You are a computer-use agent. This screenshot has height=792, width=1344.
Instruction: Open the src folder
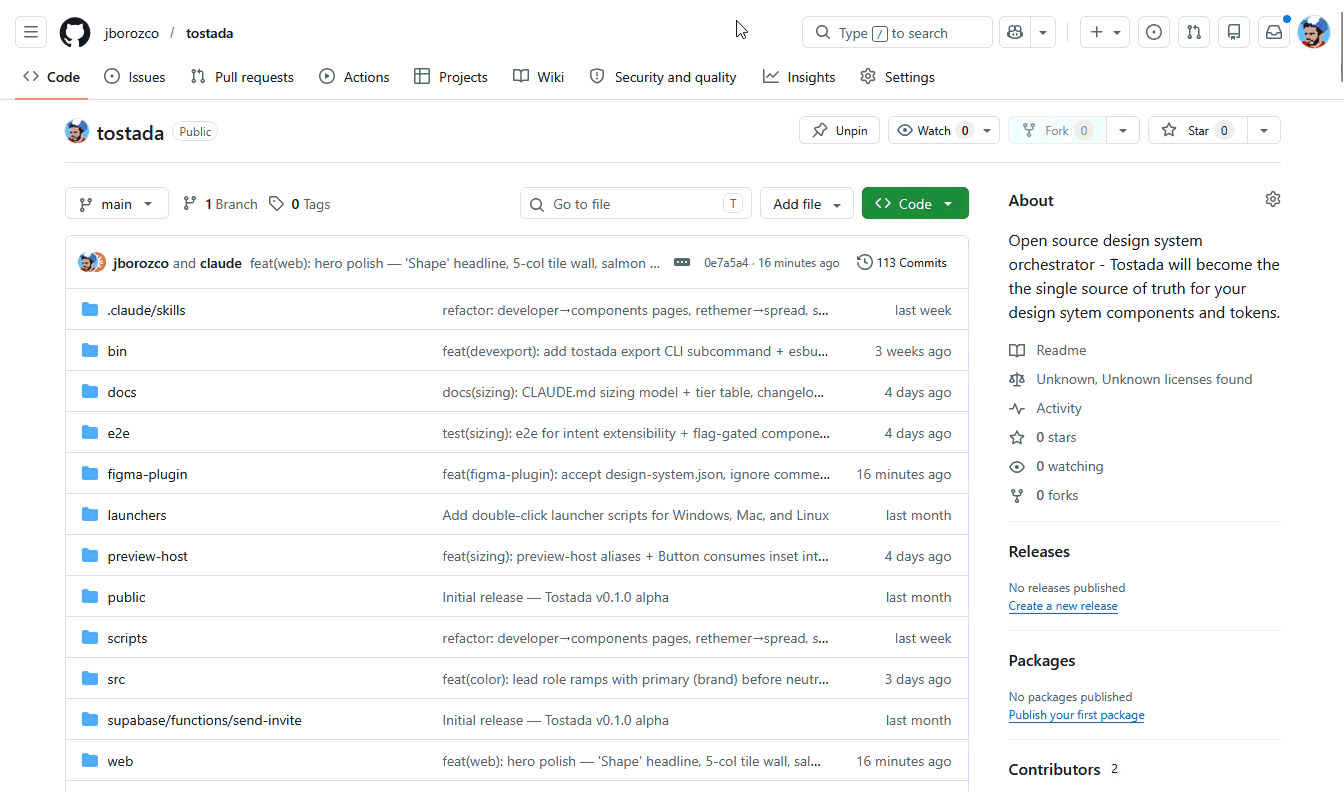(116, 679)
